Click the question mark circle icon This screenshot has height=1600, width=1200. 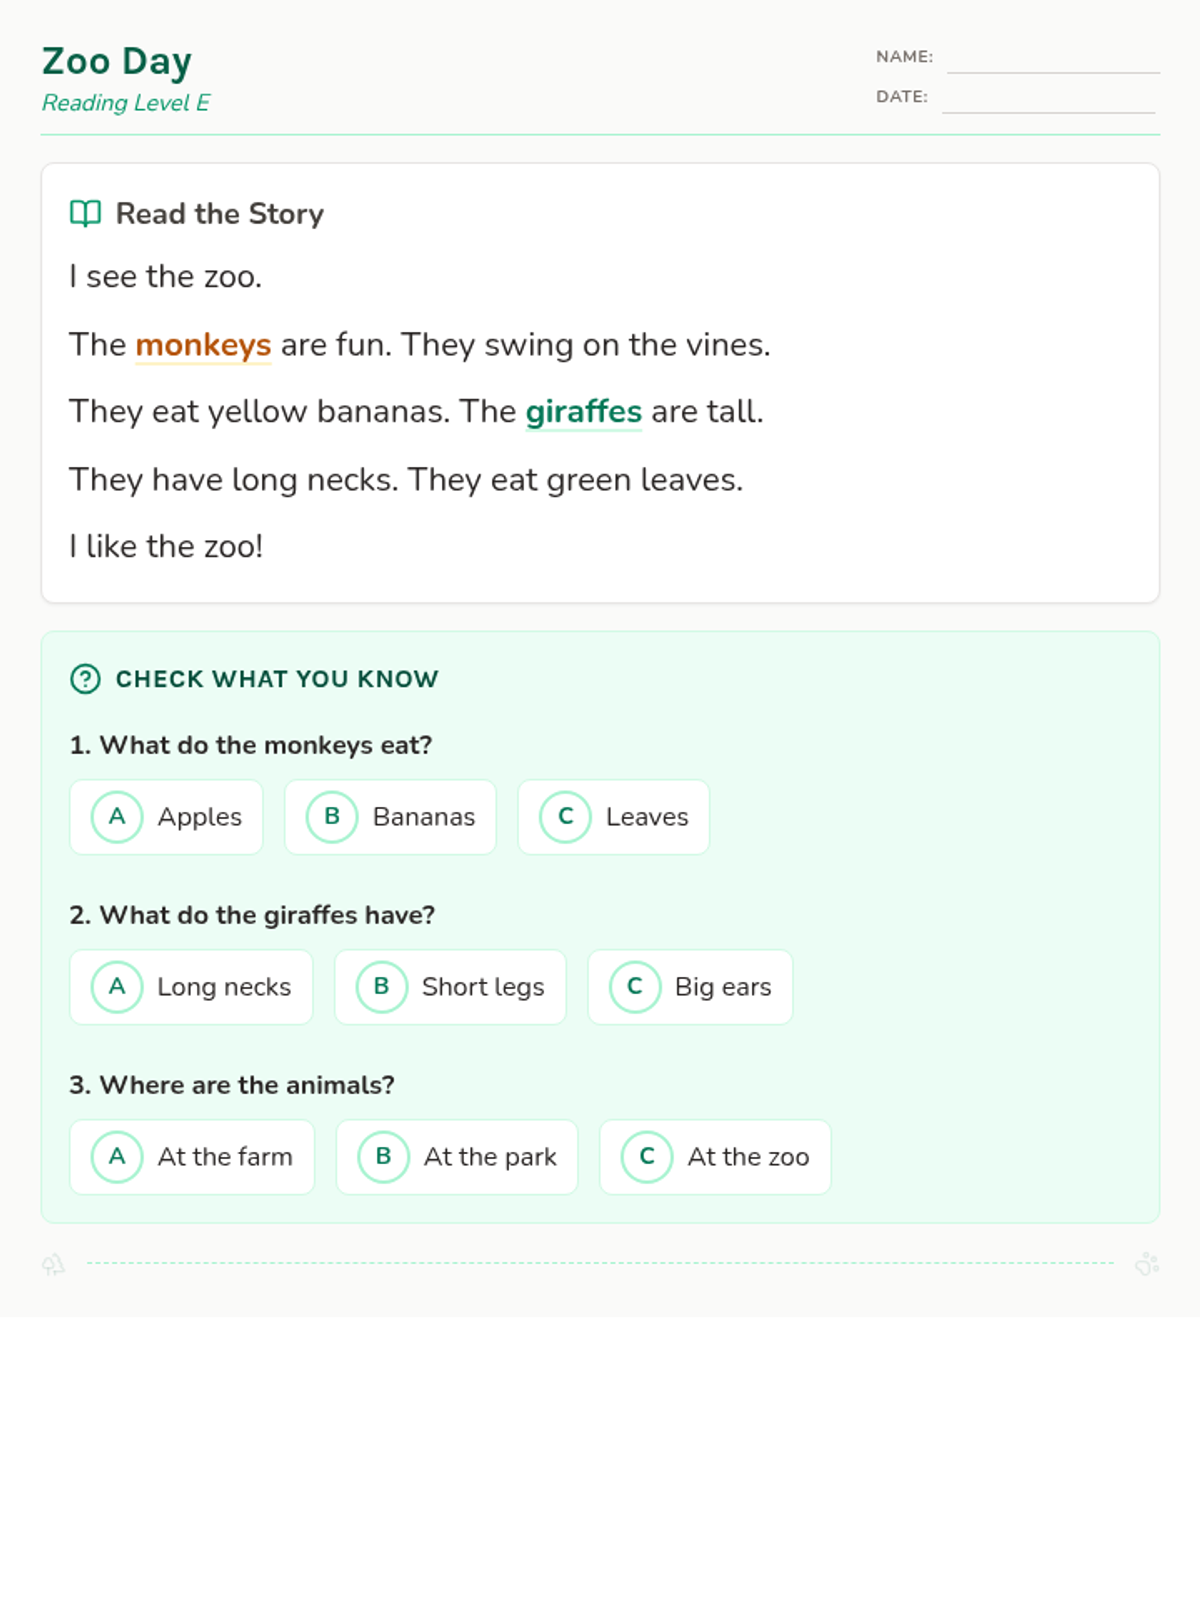click(85, 679)
